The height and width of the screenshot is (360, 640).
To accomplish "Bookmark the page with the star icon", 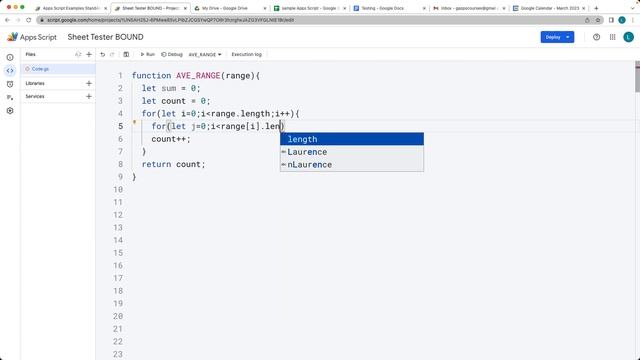I will click(598, 20).
